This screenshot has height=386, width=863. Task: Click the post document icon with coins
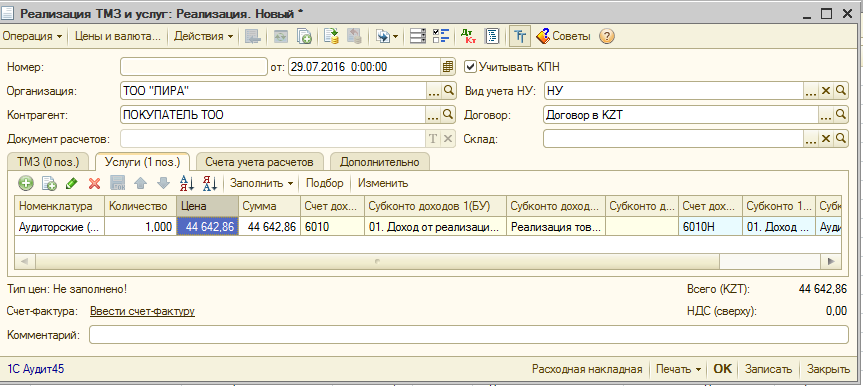pyautogui.click(x=331, y=36)
